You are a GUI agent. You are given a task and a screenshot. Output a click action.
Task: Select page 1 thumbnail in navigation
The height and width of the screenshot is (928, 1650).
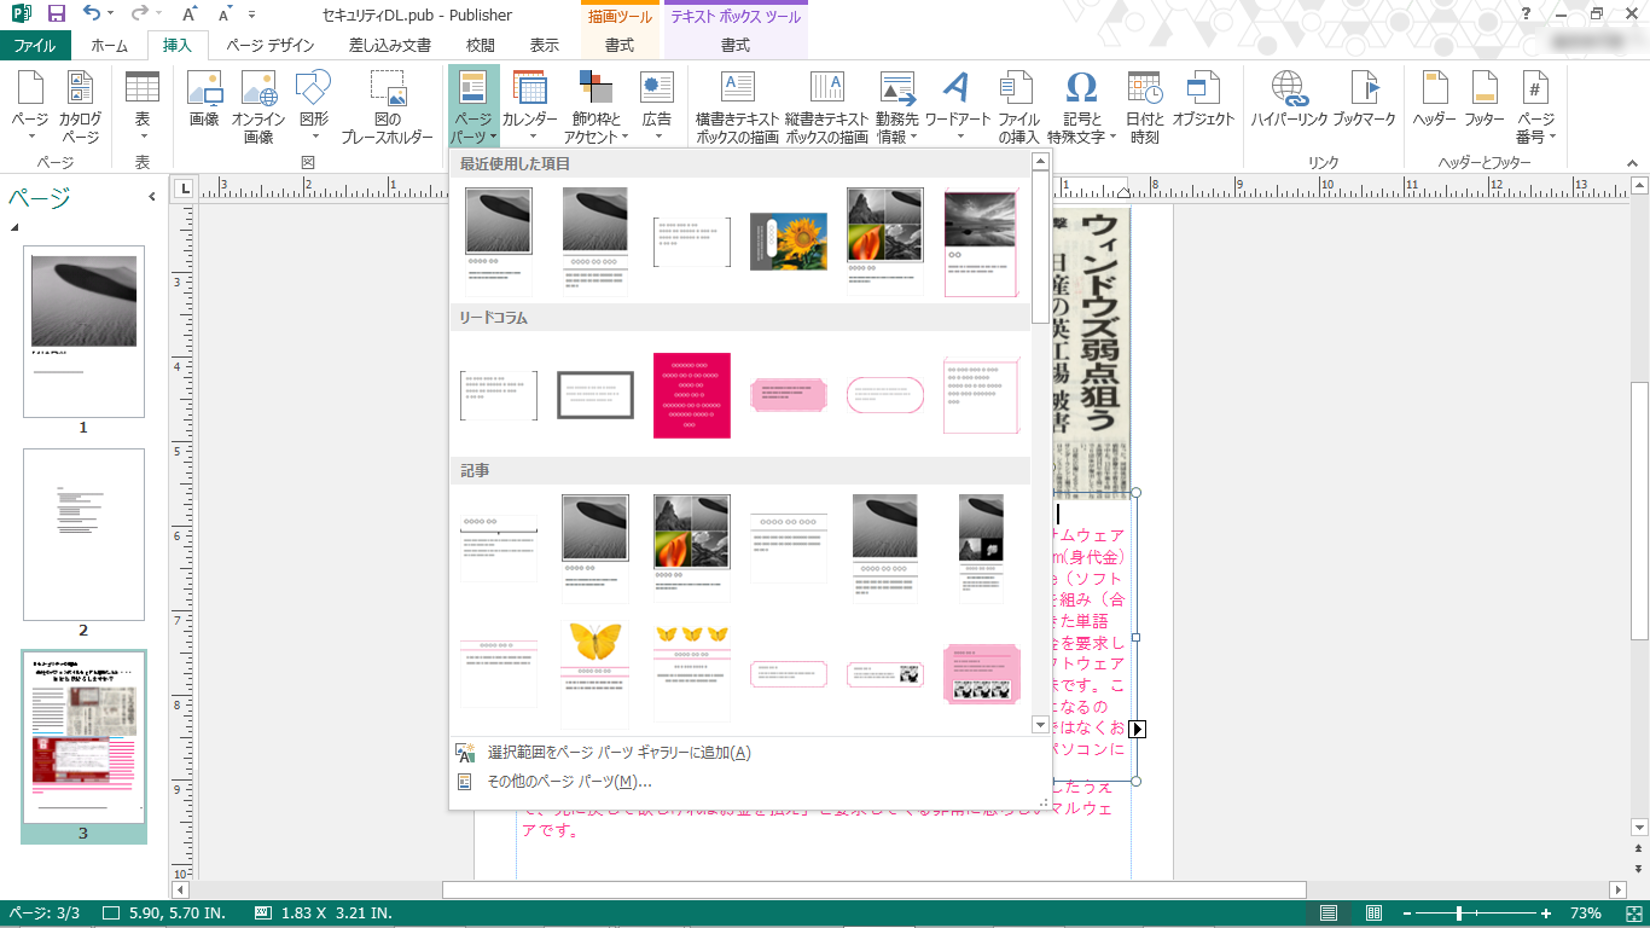(x=84, y=331)
